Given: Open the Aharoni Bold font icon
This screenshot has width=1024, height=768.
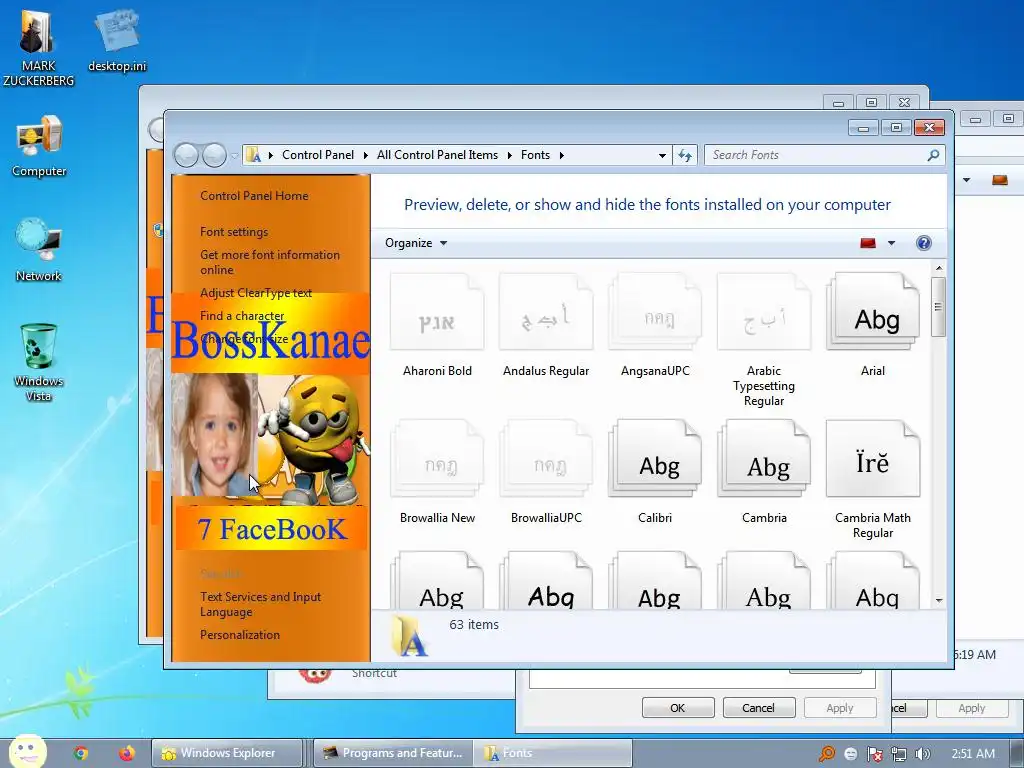Looking at the screenshot, I should tap(437, 312).
